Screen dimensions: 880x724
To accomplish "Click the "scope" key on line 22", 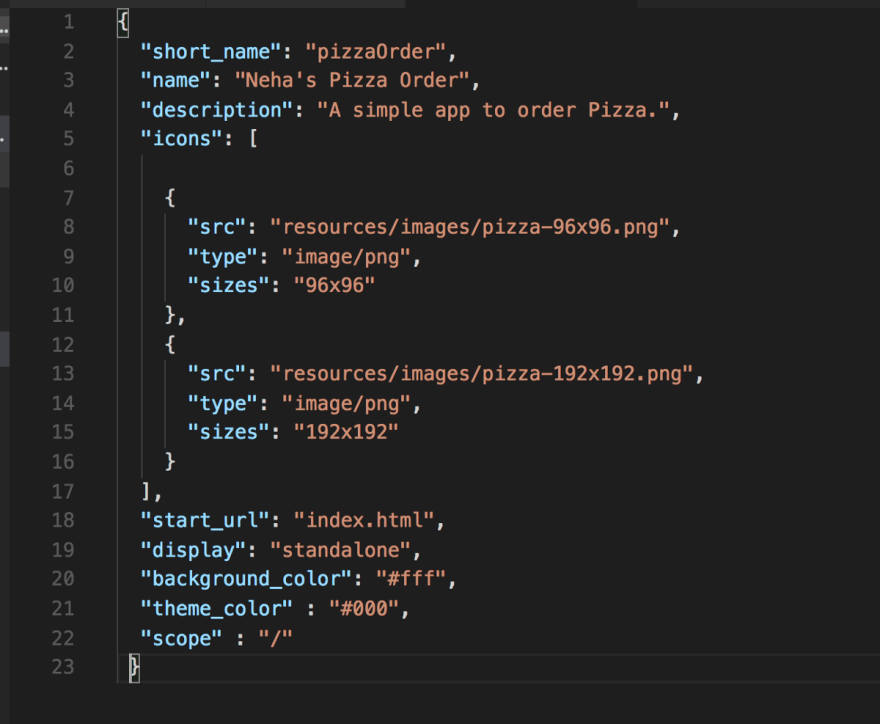I will tap(181, 639).
